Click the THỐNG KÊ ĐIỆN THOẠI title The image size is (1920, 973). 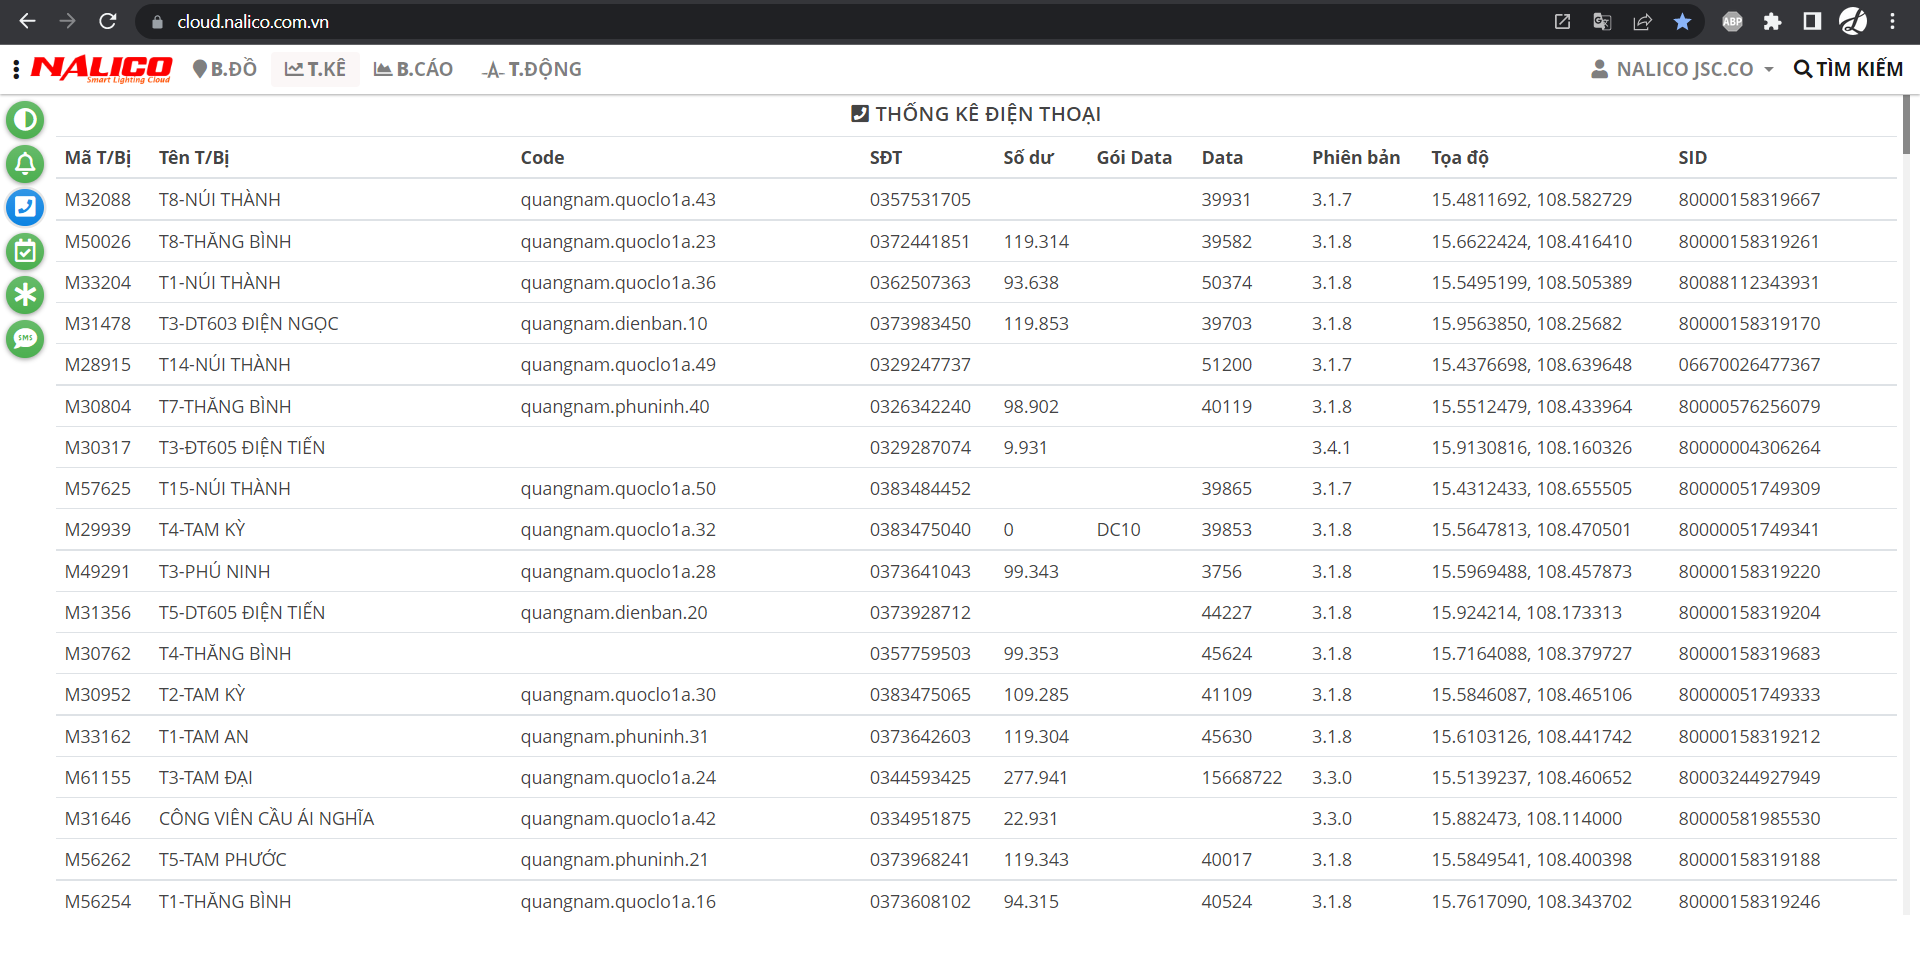(976, 114)
